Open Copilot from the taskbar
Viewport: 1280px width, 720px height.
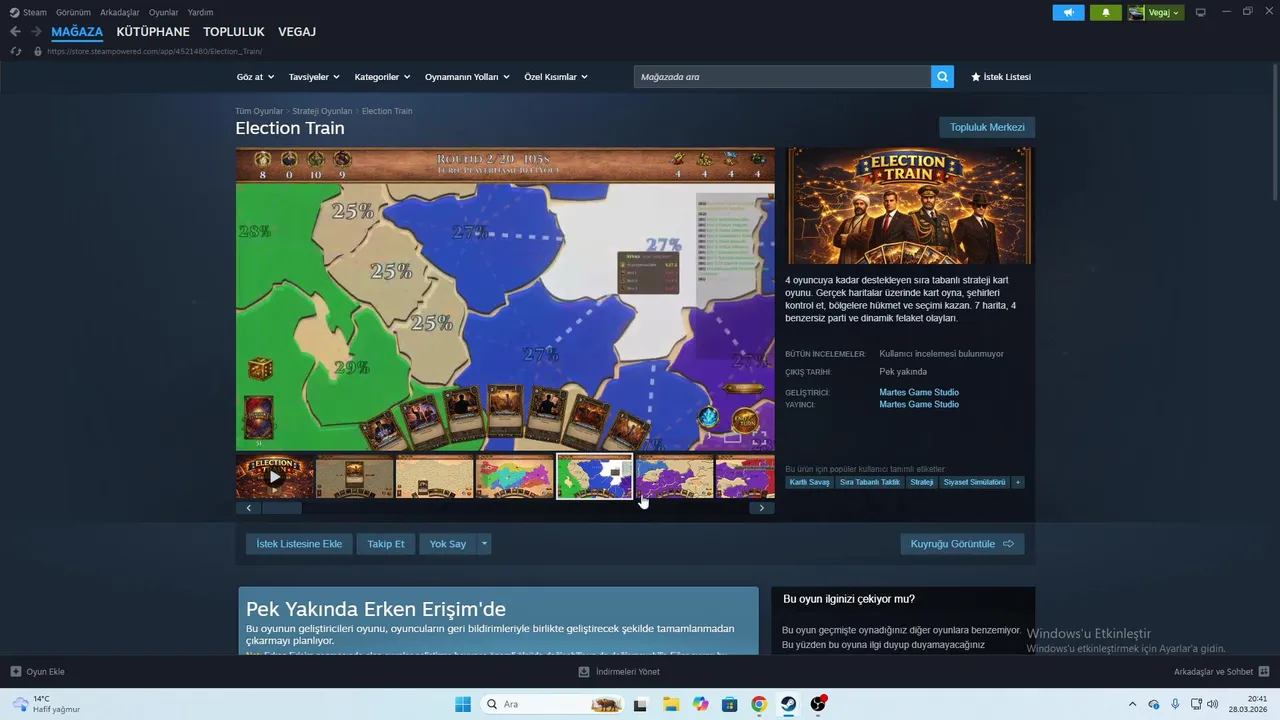pyautogui.click(x=700, y=704)
